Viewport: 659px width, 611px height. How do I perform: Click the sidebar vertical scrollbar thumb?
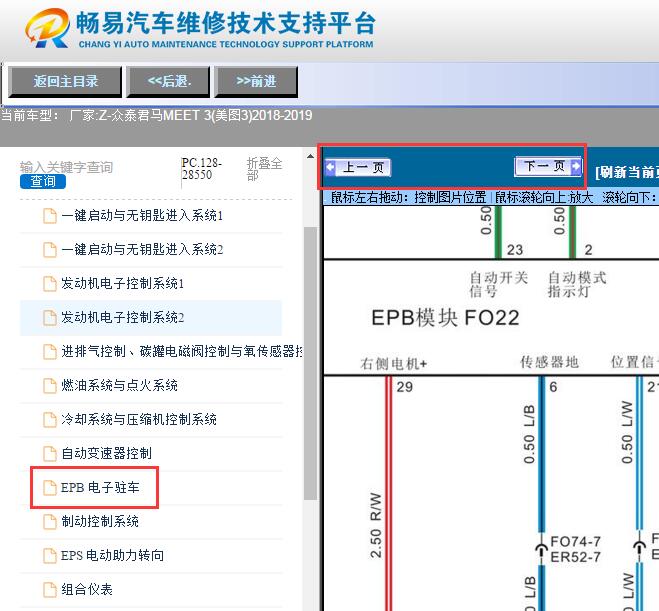tap(310, 363)
